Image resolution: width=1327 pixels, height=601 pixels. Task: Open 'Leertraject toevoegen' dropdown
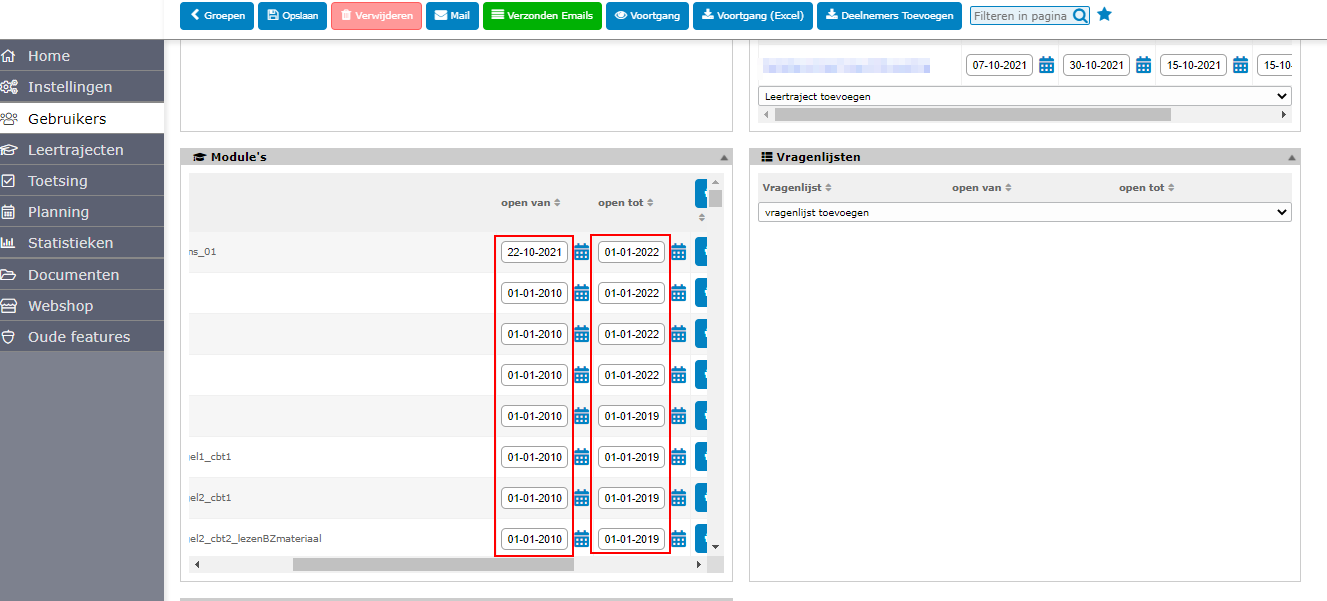coord(1024,96)
